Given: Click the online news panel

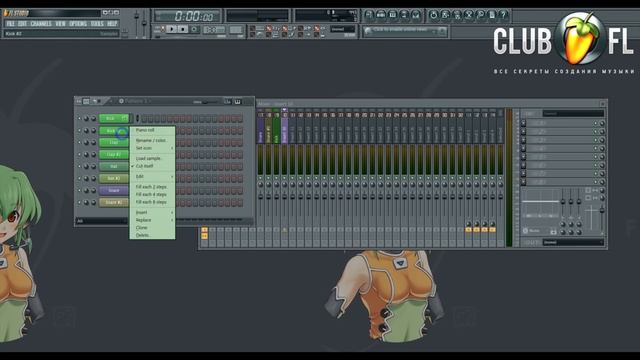Looking at the screenshot, I should pos(405,31).
